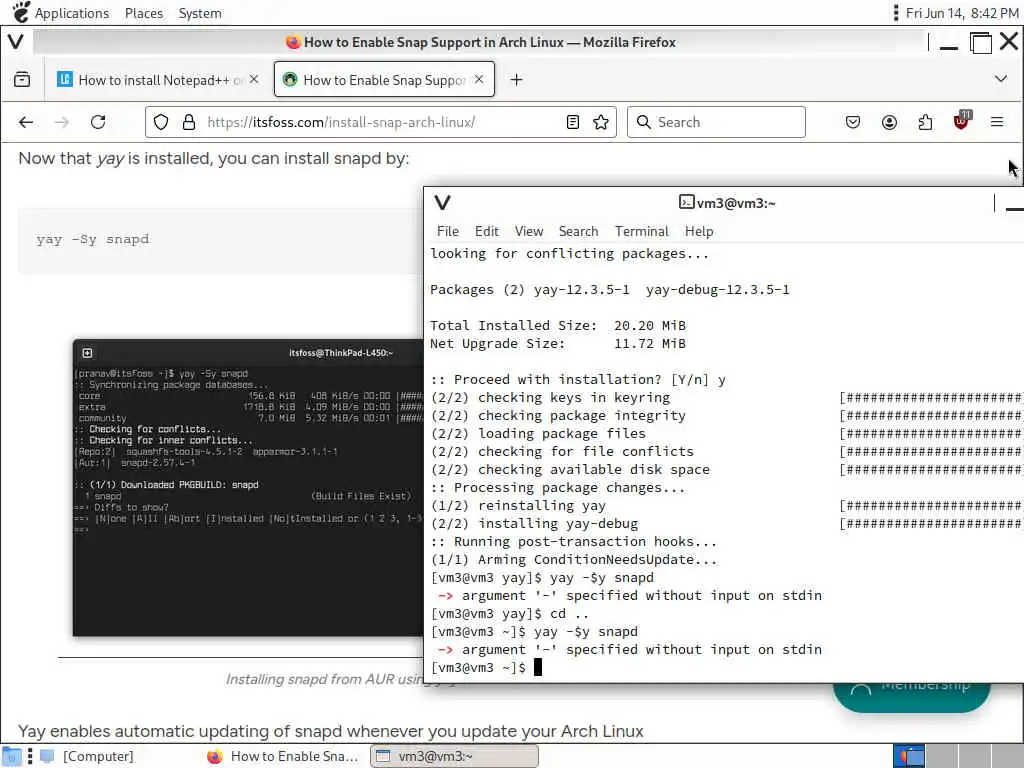The image size is (1024, 768).
Task: Minimize the terminal window
Action: point(1014,207)
